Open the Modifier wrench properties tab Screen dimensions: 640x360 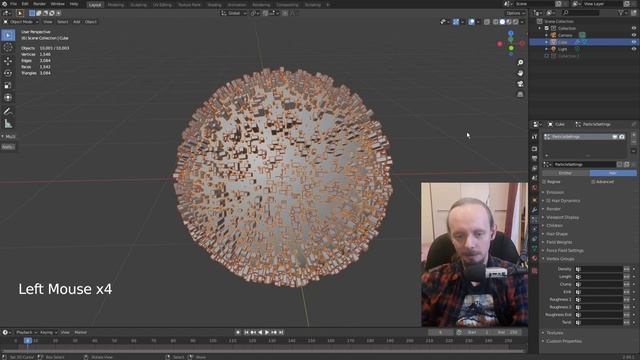[534, 210]
